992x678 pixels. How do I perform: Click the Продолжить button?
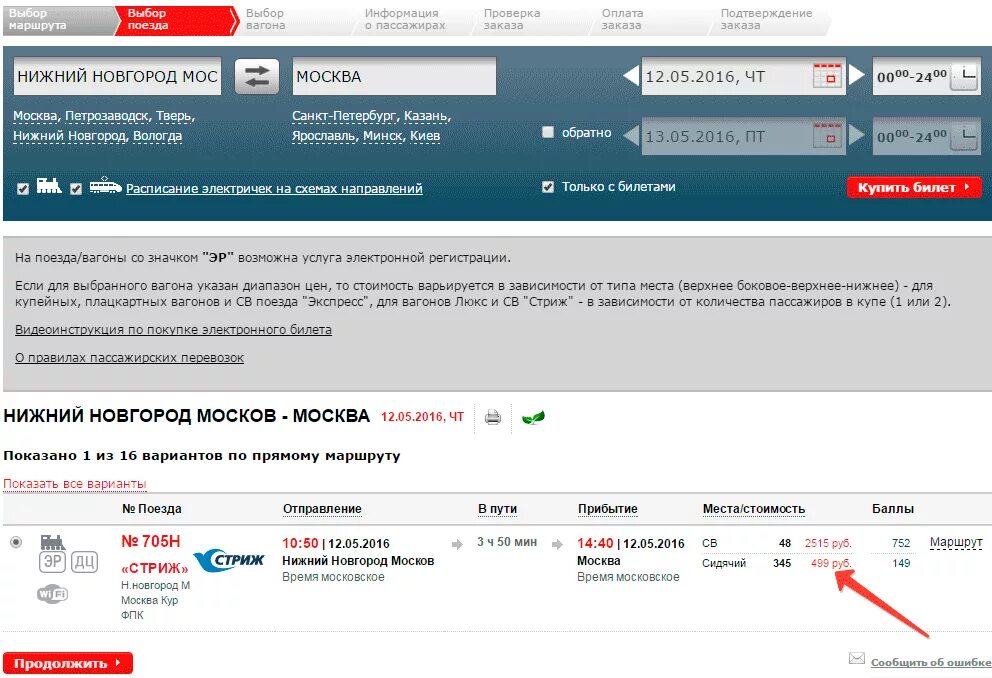point(68,663)
